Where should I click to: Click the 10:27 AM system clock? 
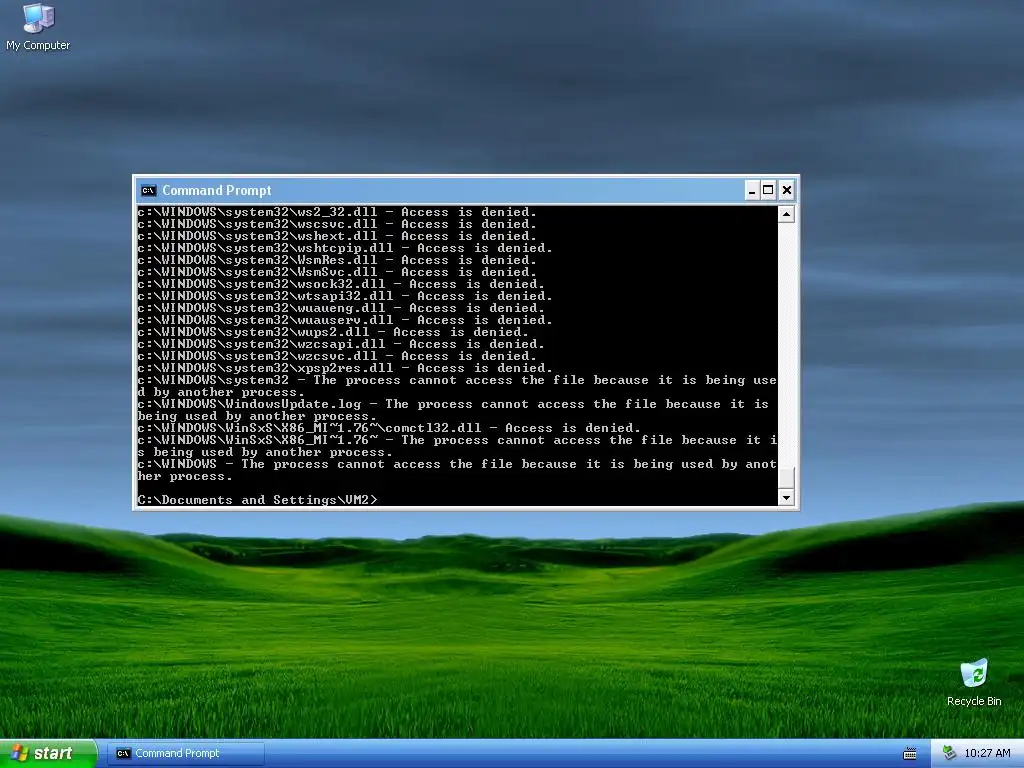[x=987, y=753]
